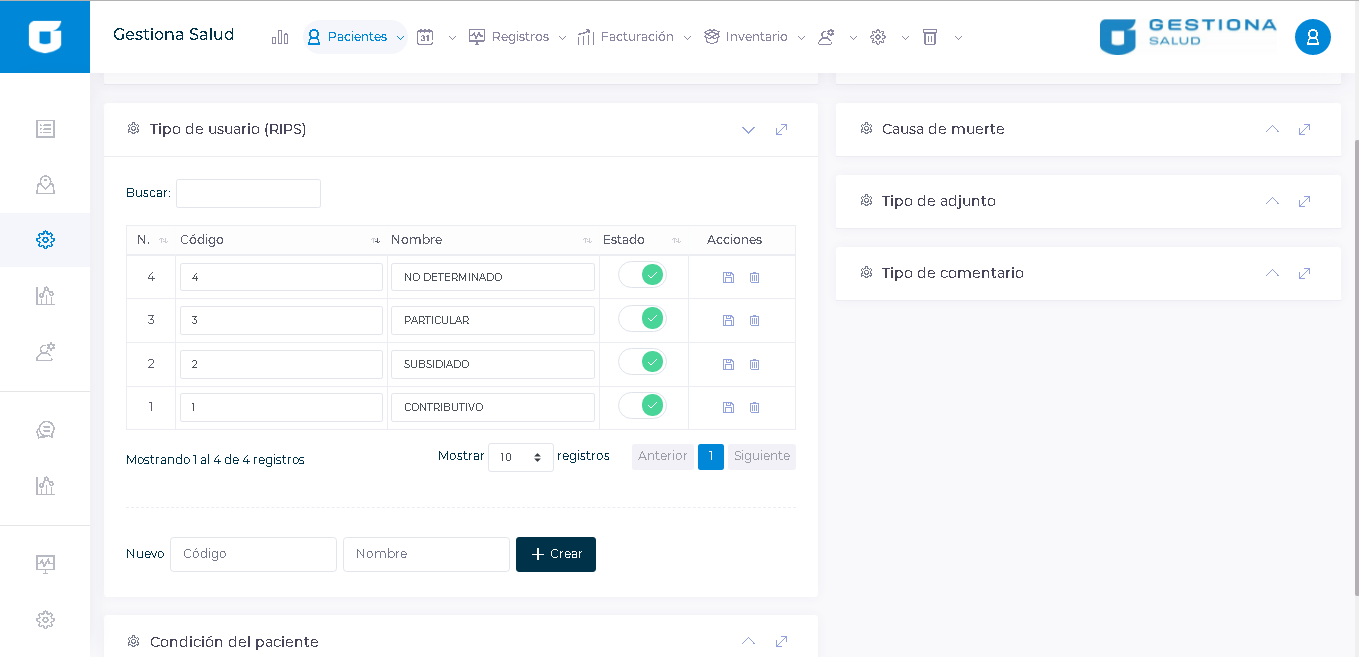Click the Crear button

[x=556, y=554]
